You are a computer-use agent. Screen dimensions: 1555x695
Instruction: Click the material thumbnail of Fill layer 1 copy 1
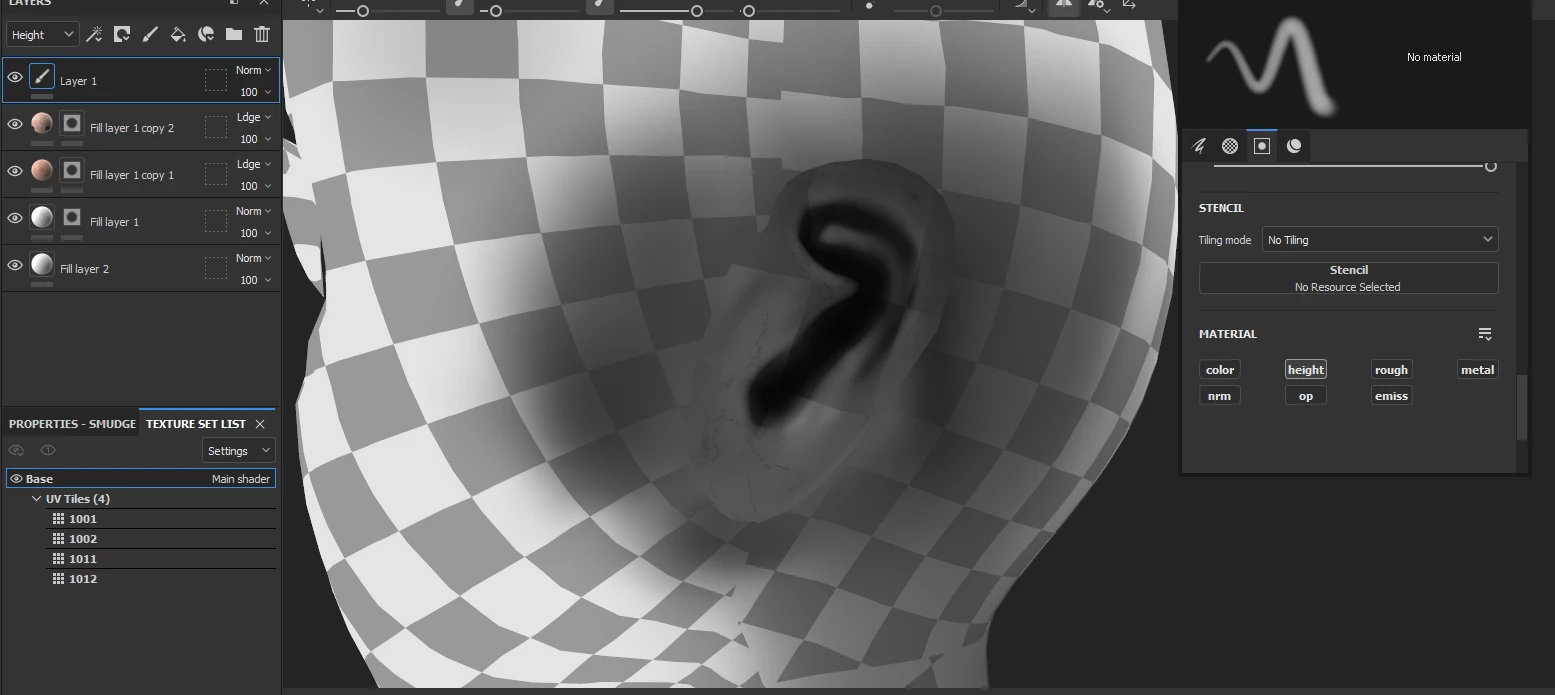click(42, 171)
